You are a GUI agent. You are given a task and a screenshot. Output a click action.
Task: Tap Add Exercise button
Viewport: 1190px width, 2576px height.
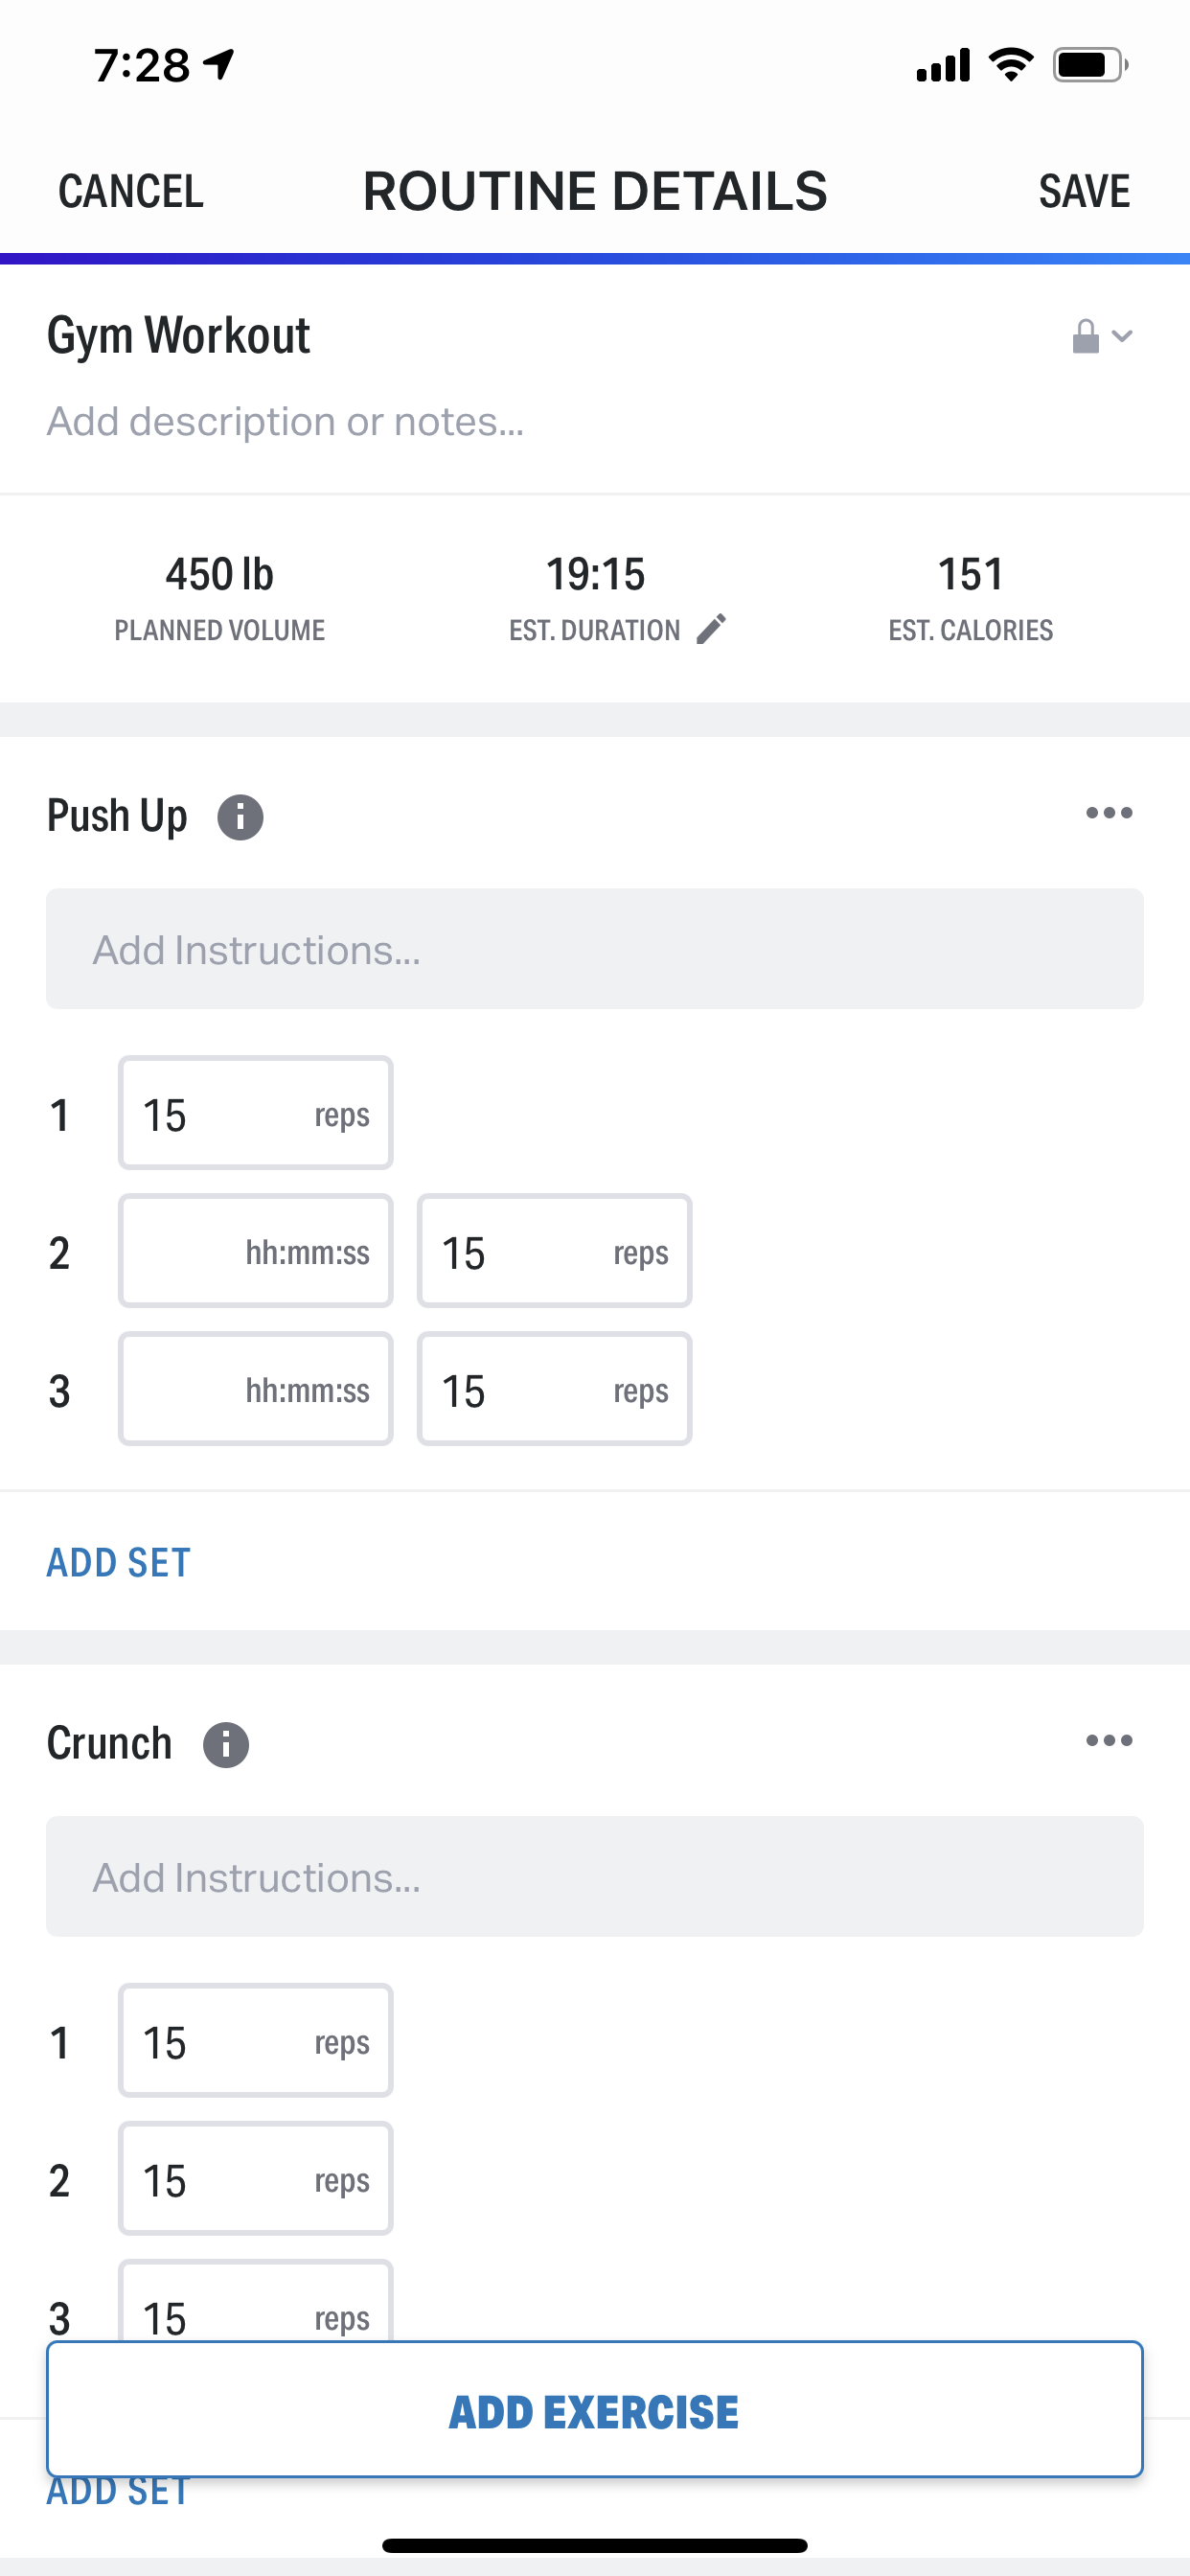pos(594,2410)
